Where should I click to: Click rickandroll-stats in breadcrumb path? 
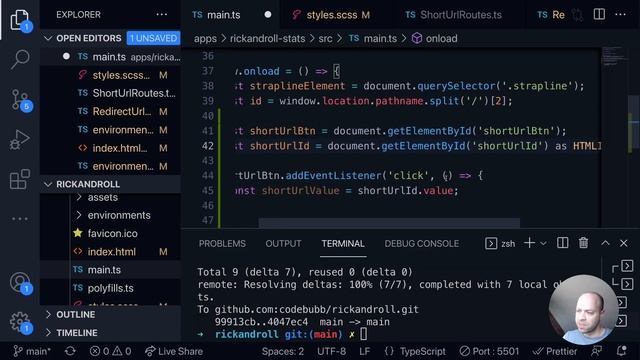[x=267, y=39]
